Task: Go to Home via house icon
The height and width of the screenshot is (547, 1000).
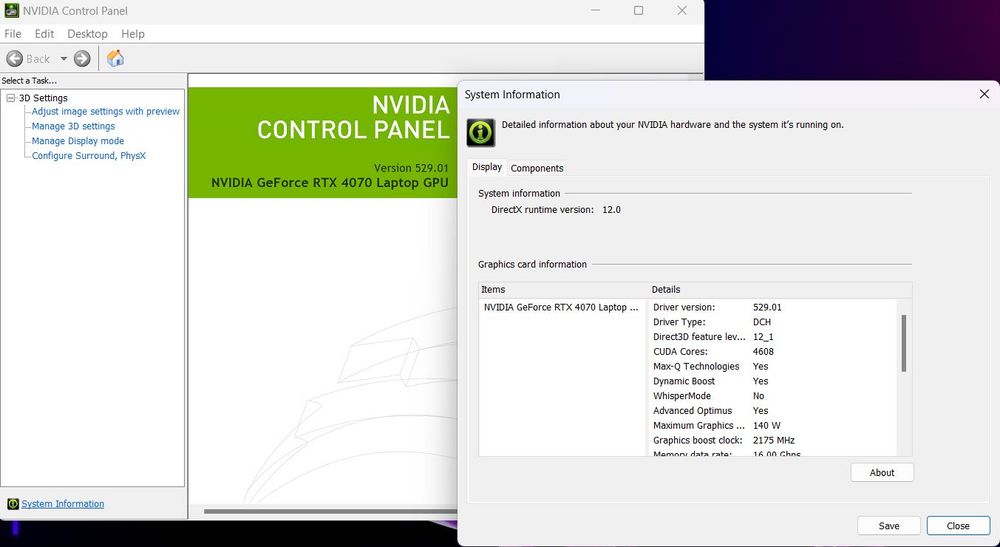Action: pyautogui.click(x=115, y=58)
